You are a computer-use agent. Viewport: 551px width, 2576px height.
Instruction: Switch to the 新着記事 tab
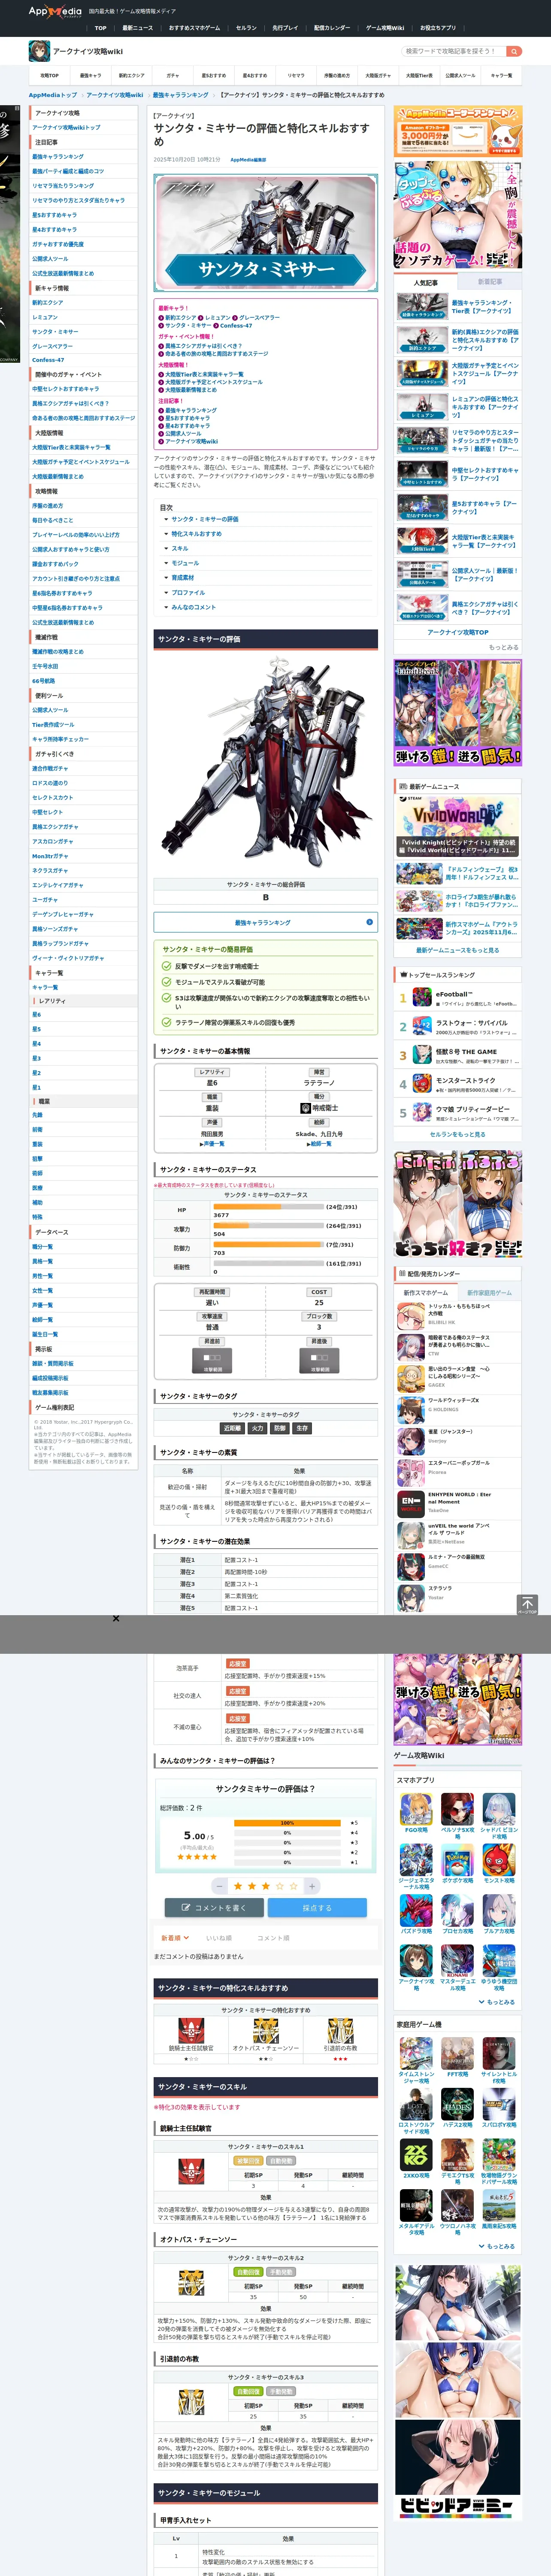[x=489, y=282]
